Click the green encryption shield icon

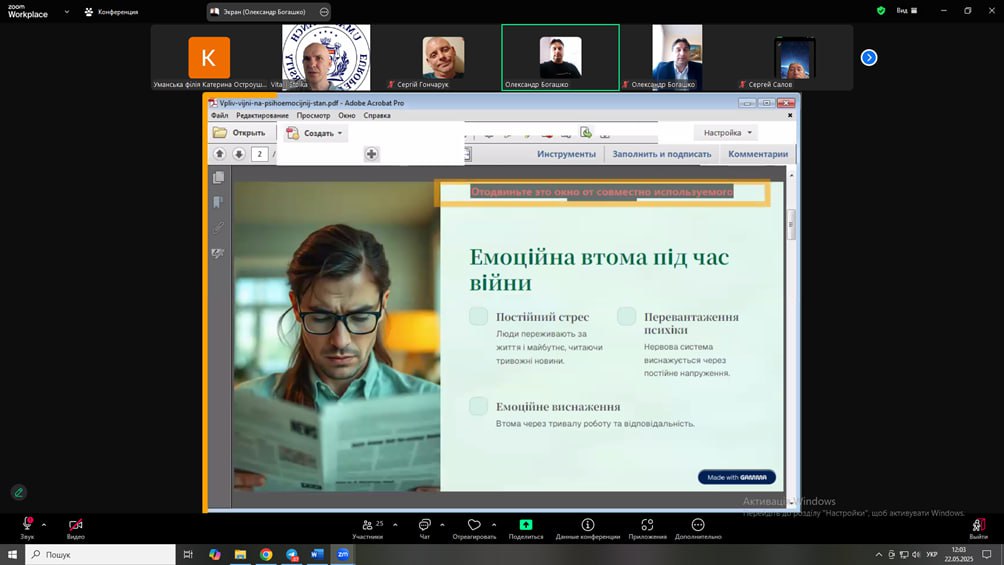[x=881, y=11]
